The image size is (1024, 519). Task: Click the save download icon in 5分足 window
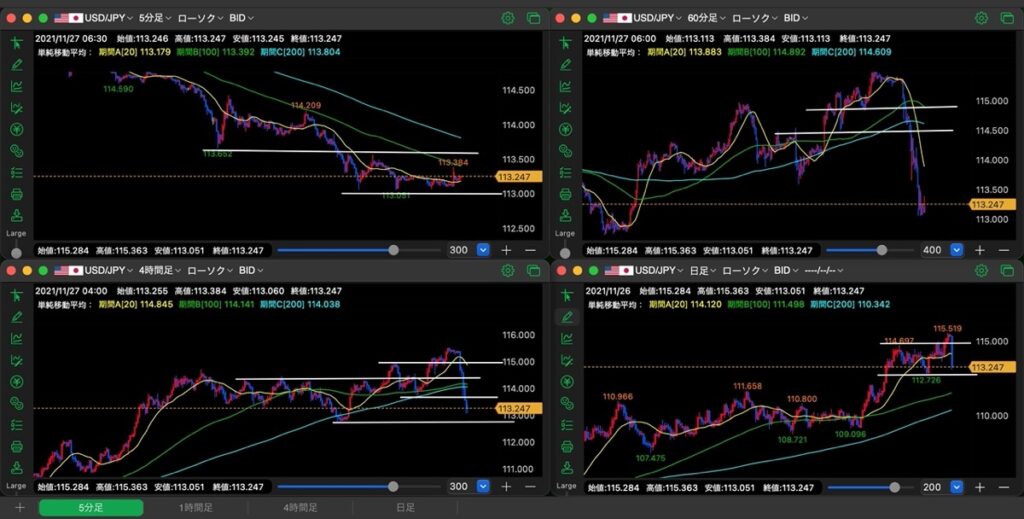[16, 215]
